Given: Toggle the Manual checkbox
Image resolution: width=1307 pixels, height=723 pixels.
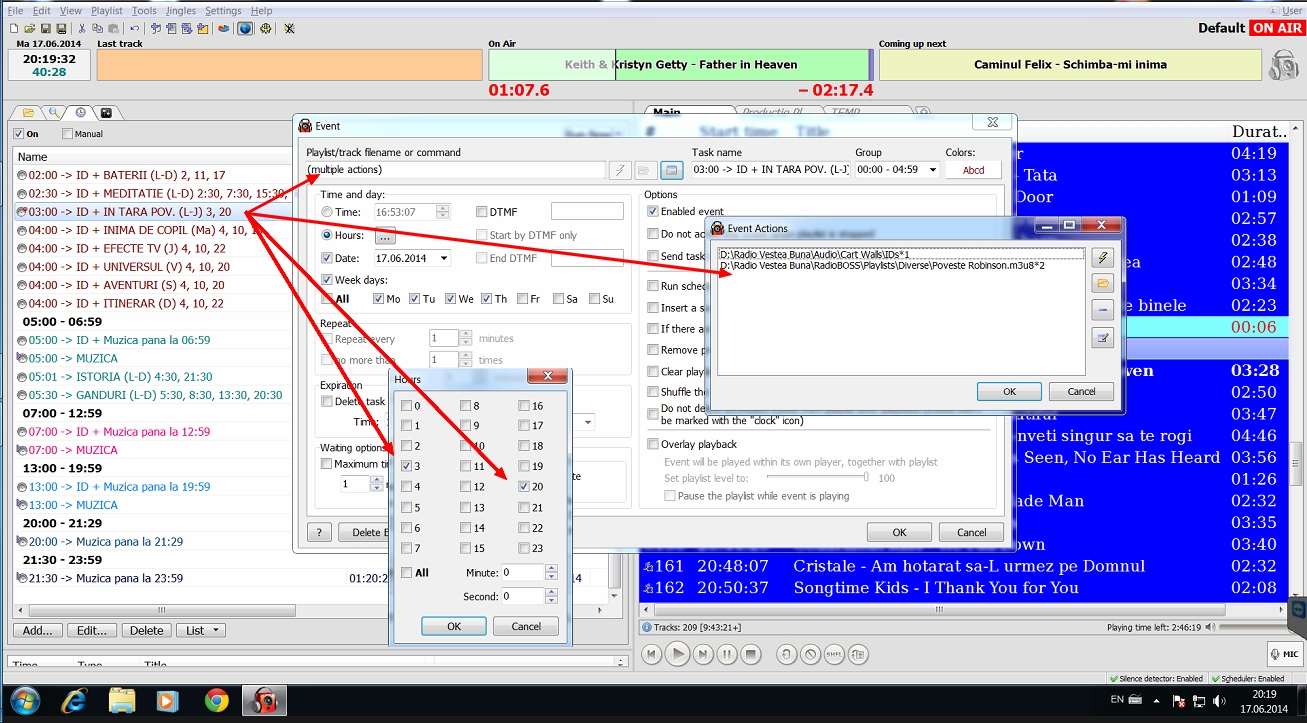Looking at the screenshot, I should click(x=68, y=134).
